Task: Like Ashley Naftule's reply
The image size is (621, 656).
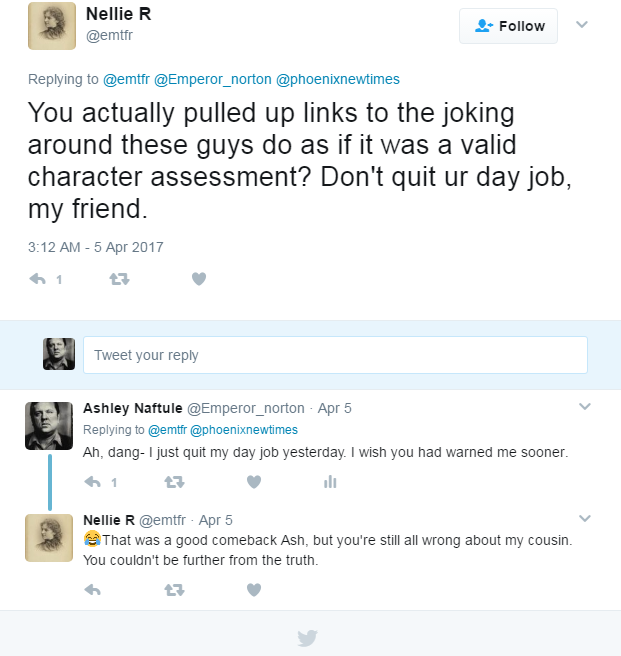Action: point(253,482)
